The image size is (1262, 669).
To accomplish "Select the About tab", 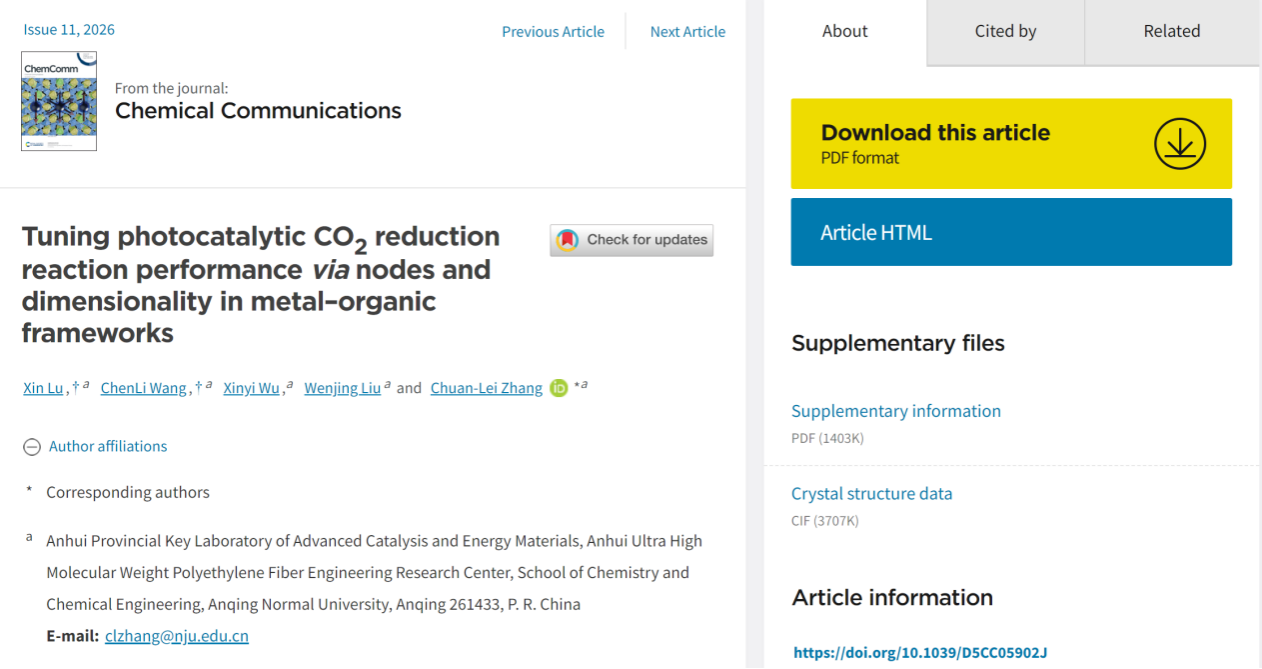I will tap(845, 31).
